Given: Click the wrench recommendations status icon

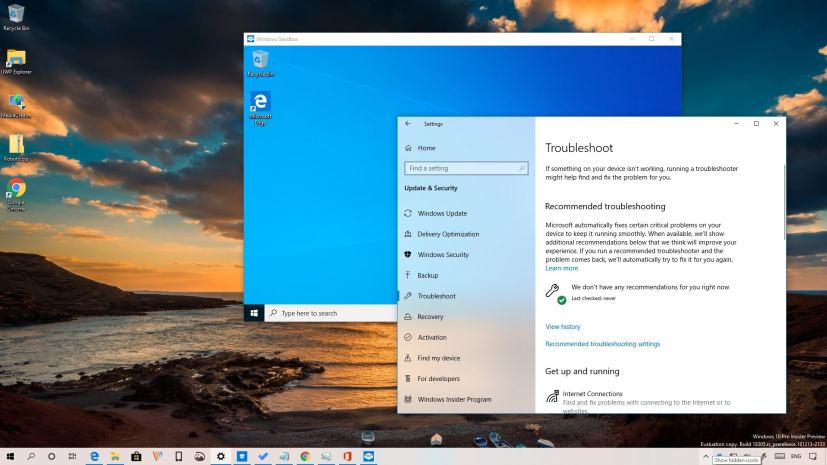Looking at the screenshot, I should (x=555, y=293).
